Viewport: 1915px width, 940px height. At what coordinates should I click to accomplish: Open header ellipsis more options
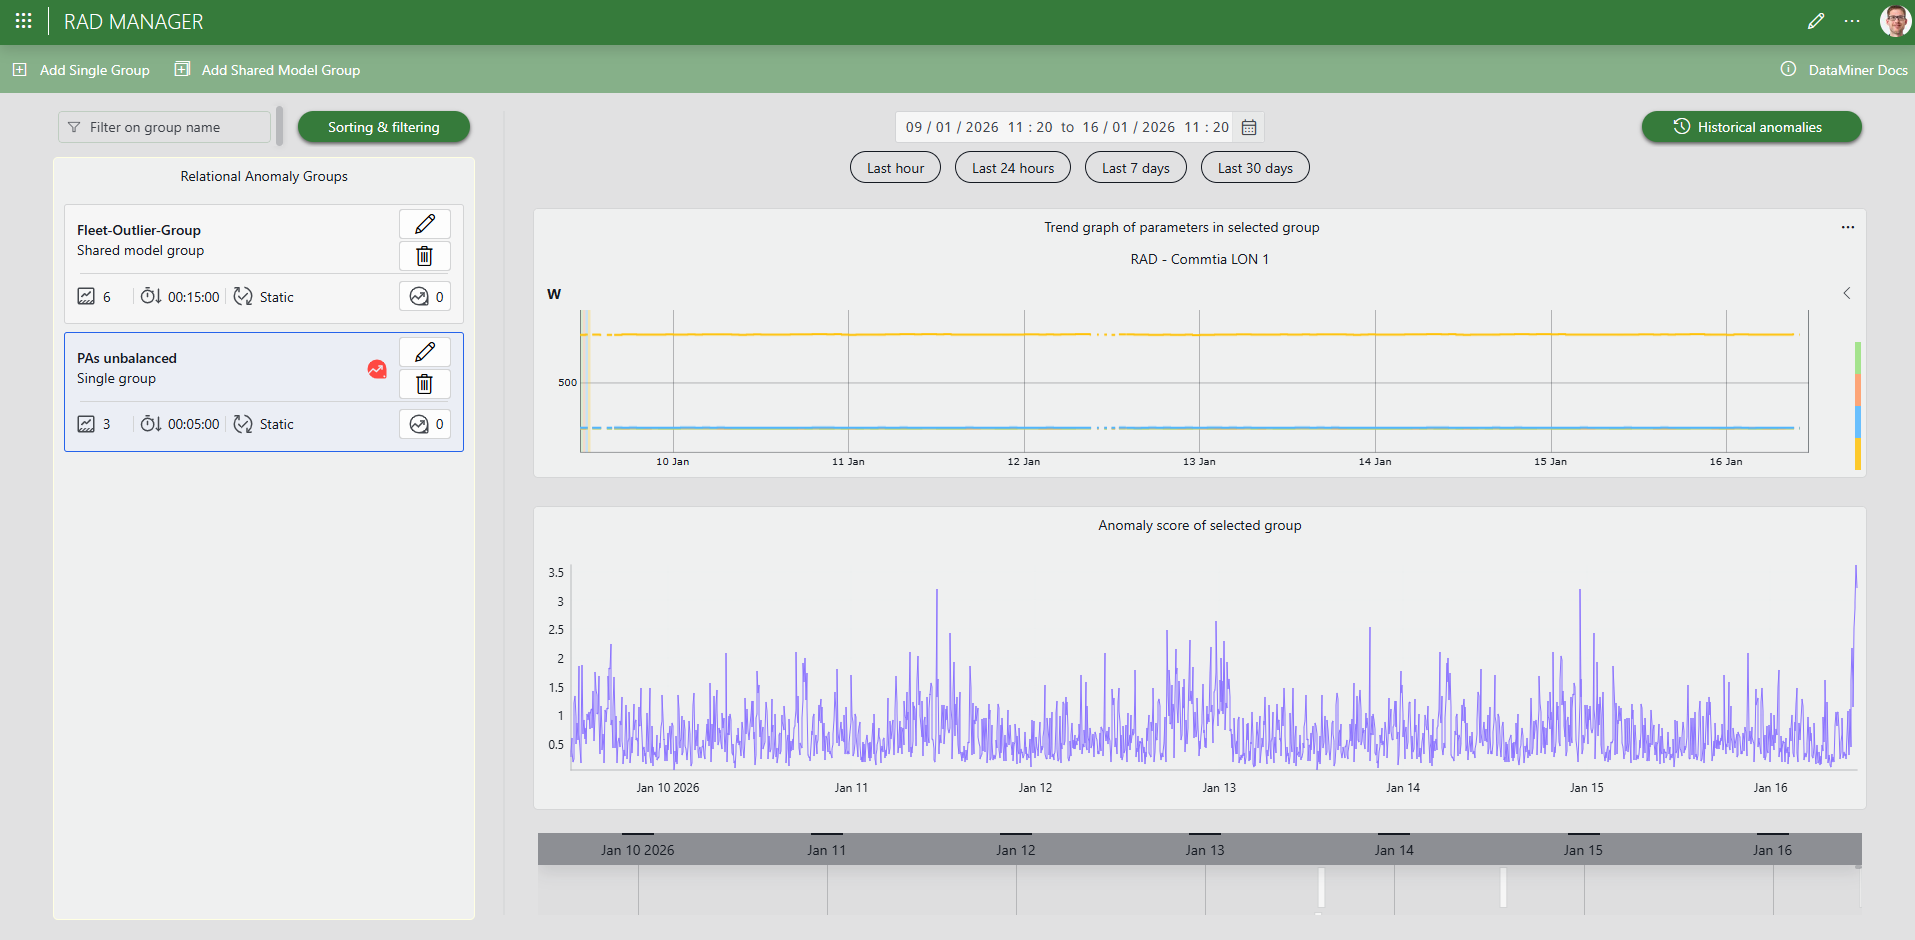coord(1852,21)
